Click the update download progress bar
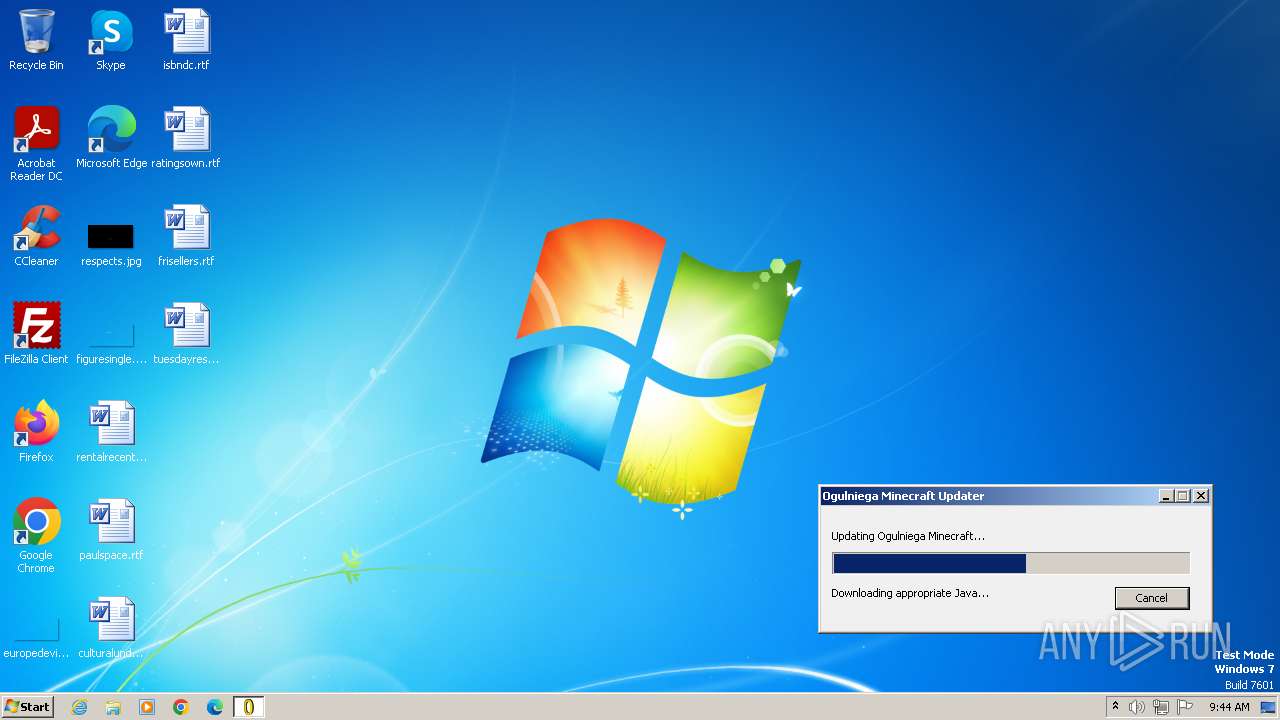The width and height of the screenshot is (1280, 720). click(1011, 563)
